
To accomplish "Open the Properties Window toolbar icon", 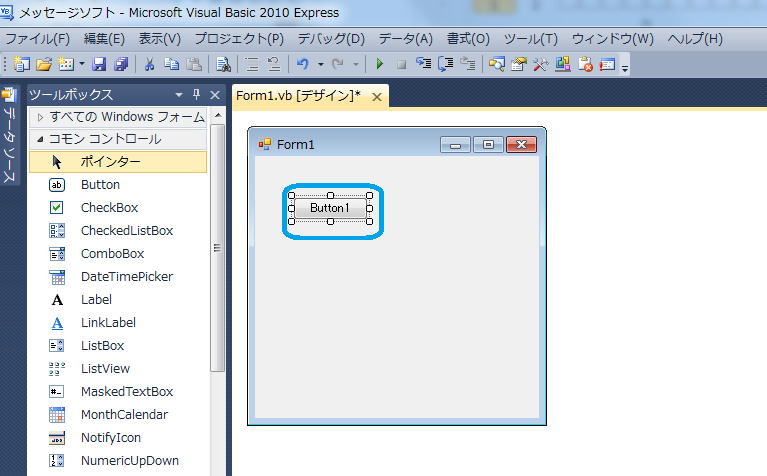I will pyautogui.click(x=519, y=64).
